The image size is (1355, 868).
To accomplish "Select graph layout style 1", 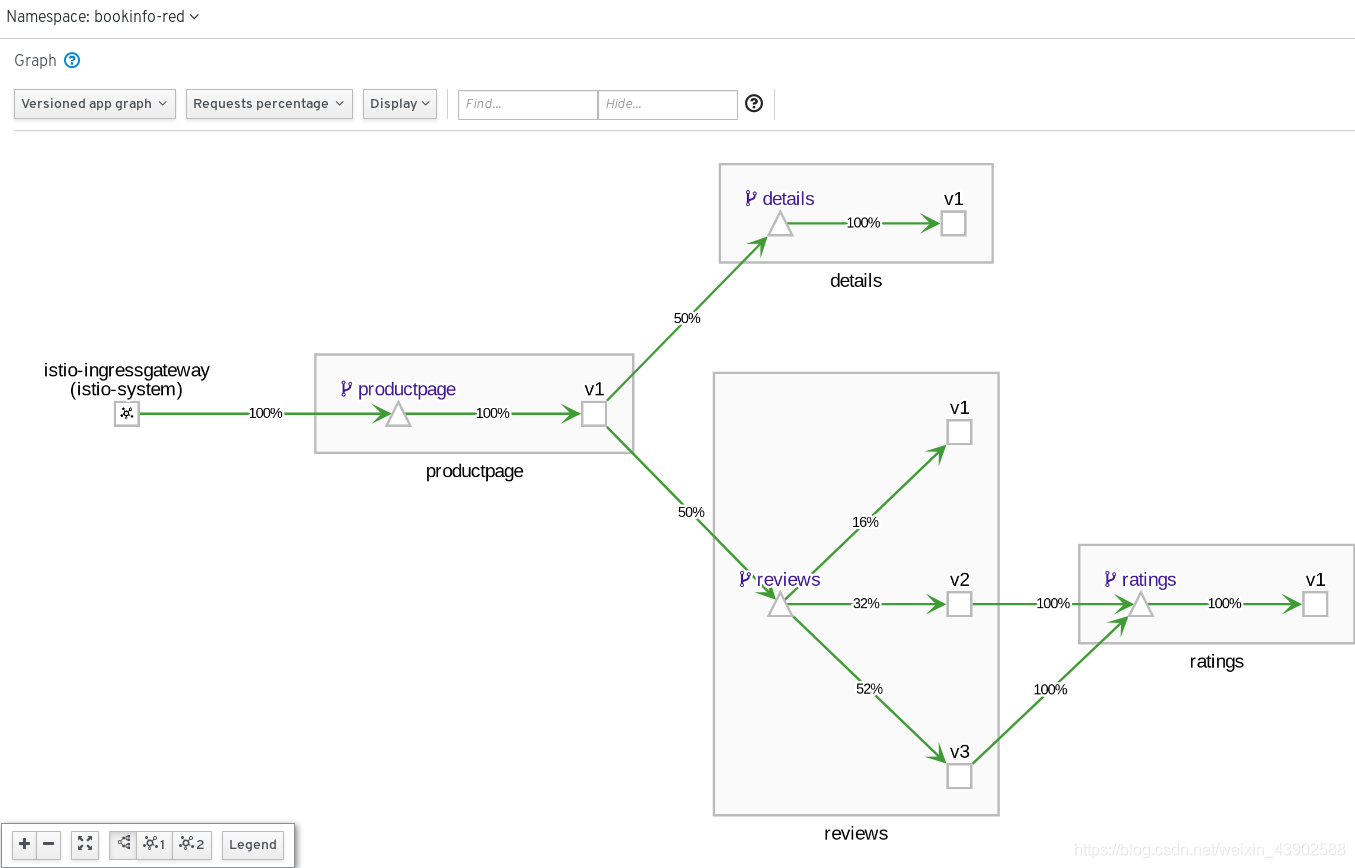I will [x=155, y=845].
